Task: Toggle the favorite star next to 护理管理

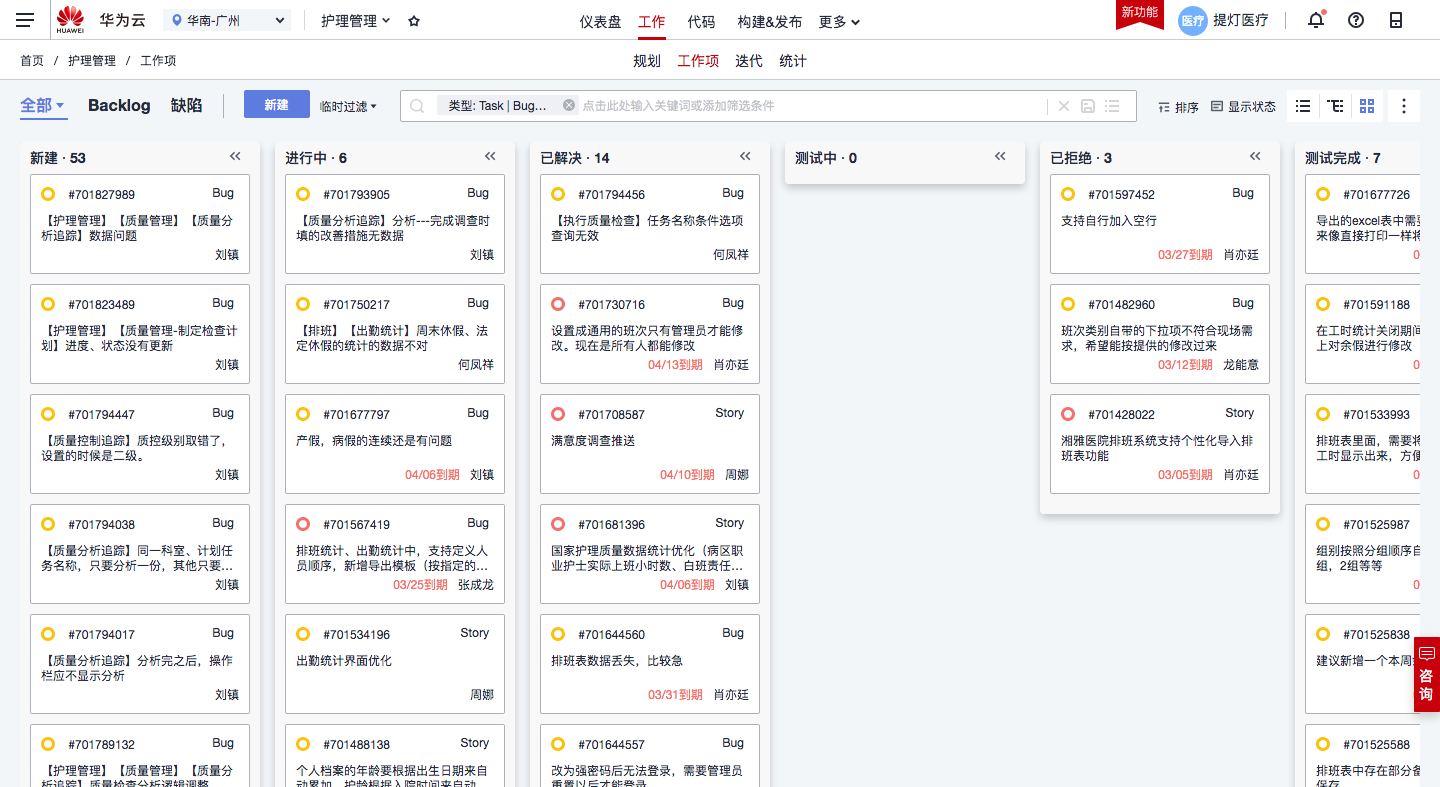Action: (413, 19)
